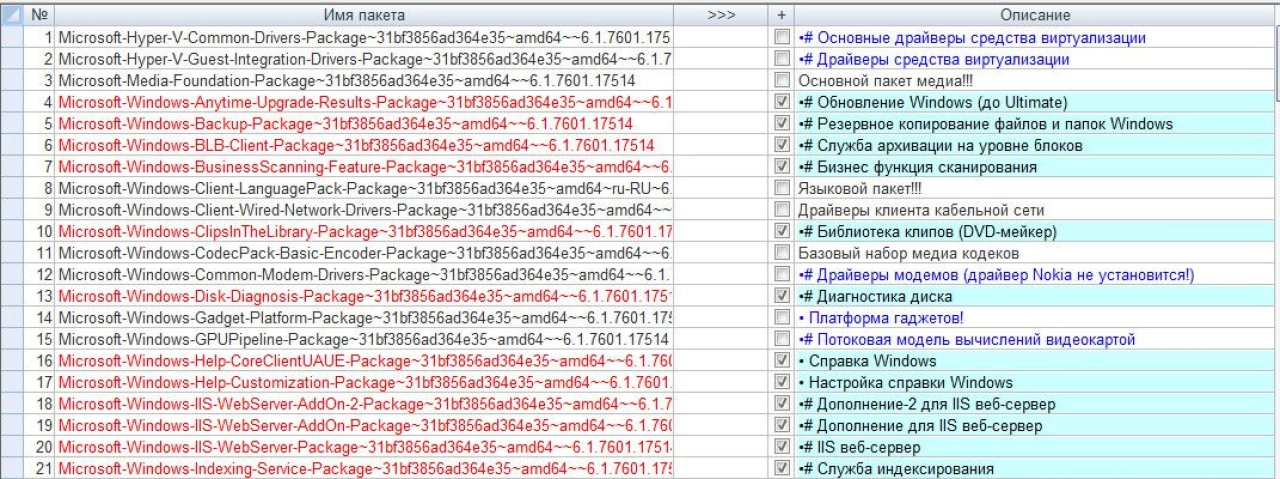Click the '>>>' column header
1280x479 pixels.
(720, 15)
